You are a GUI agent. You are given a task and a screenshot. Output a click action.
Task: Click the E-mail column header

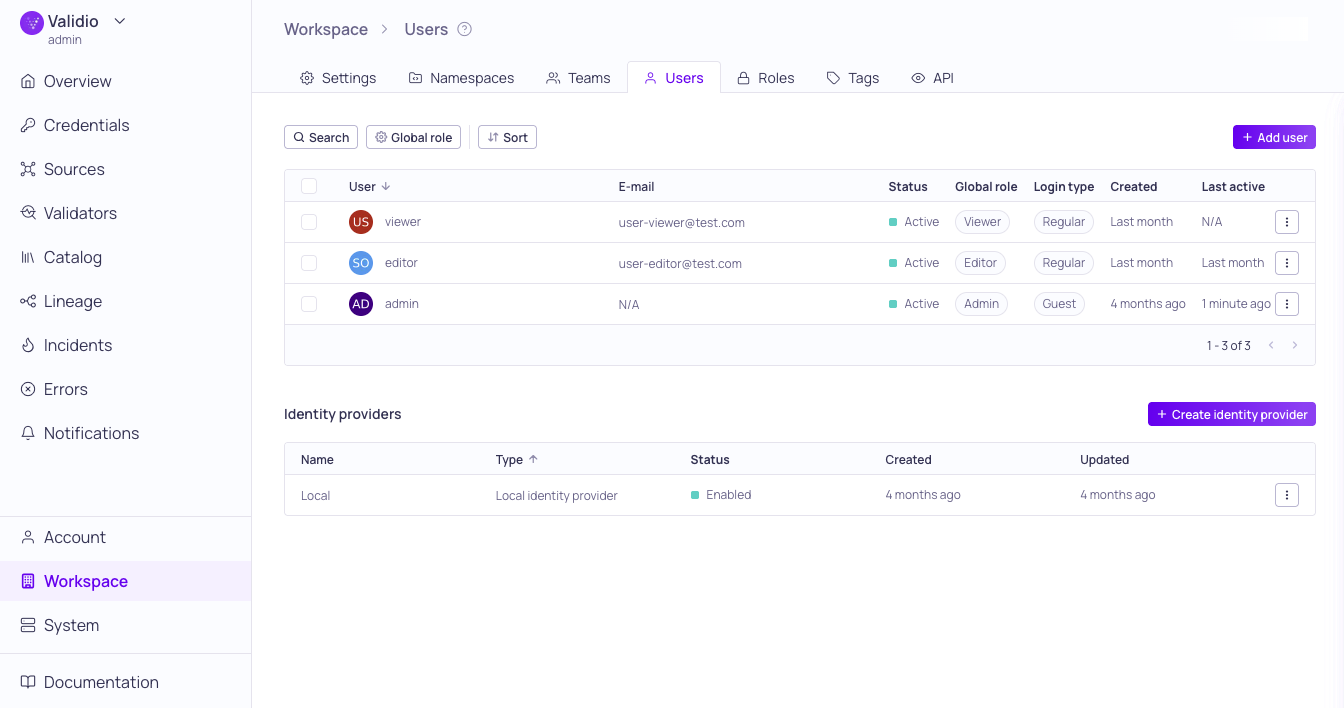[636, 187]
